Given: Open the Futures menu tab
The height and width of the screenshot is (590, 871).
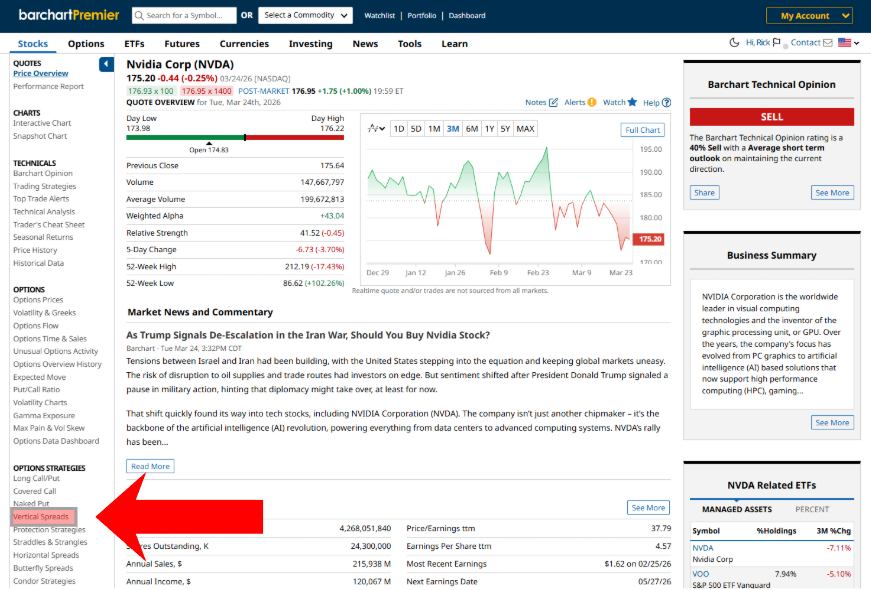Looking at the screenshot, I should click(x=182, y=44).
